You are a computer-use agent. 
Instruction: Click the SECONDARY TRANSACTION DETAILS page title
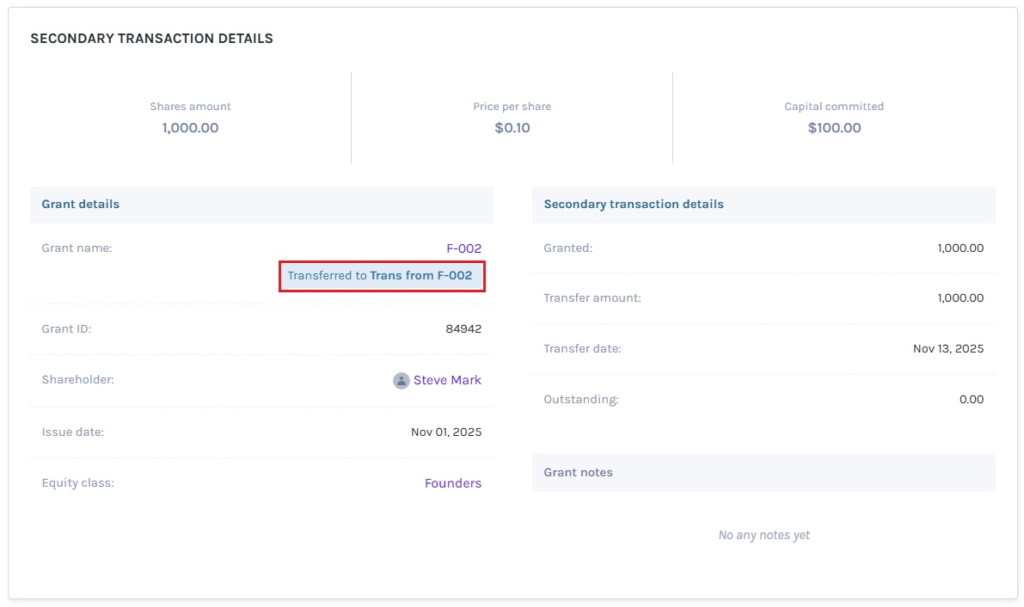click(x=151, y=39)
